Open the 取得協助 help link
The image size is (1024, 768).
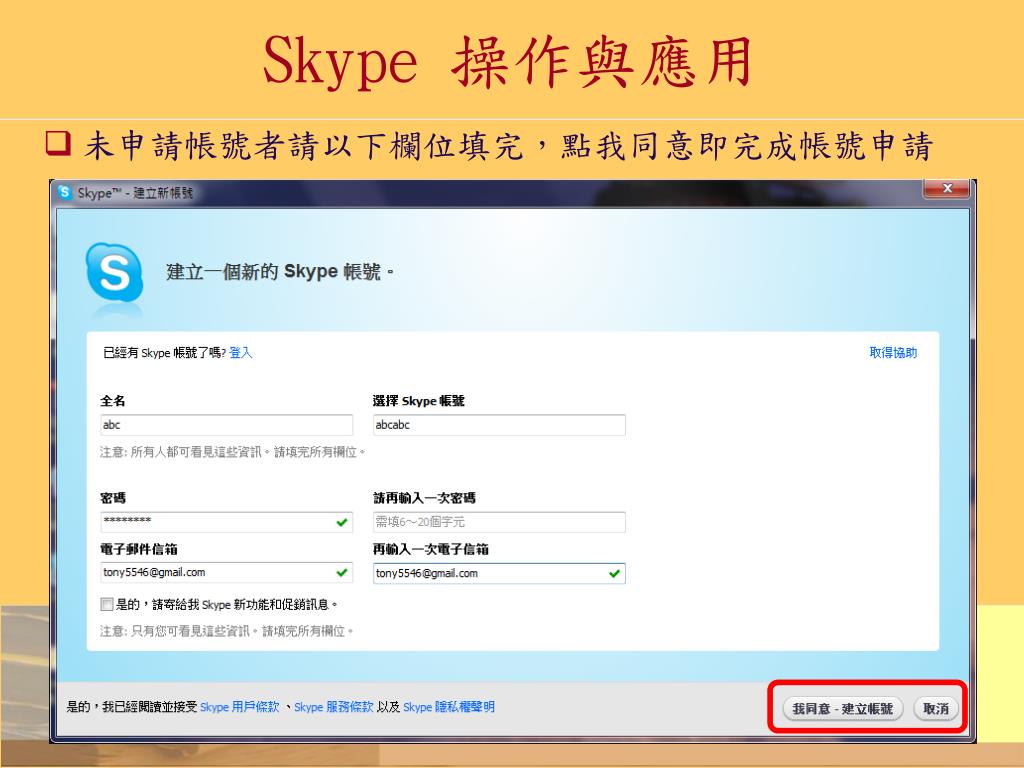(893, 353)
